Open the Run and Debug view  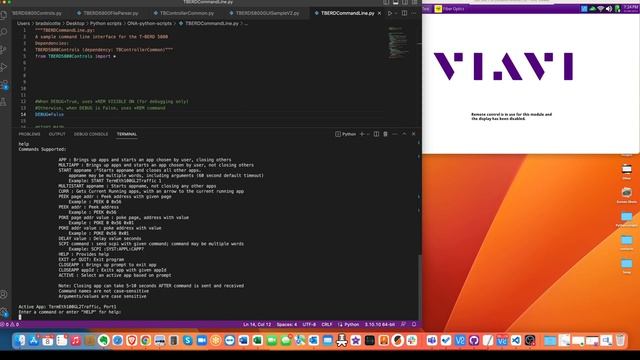[4, 67]
